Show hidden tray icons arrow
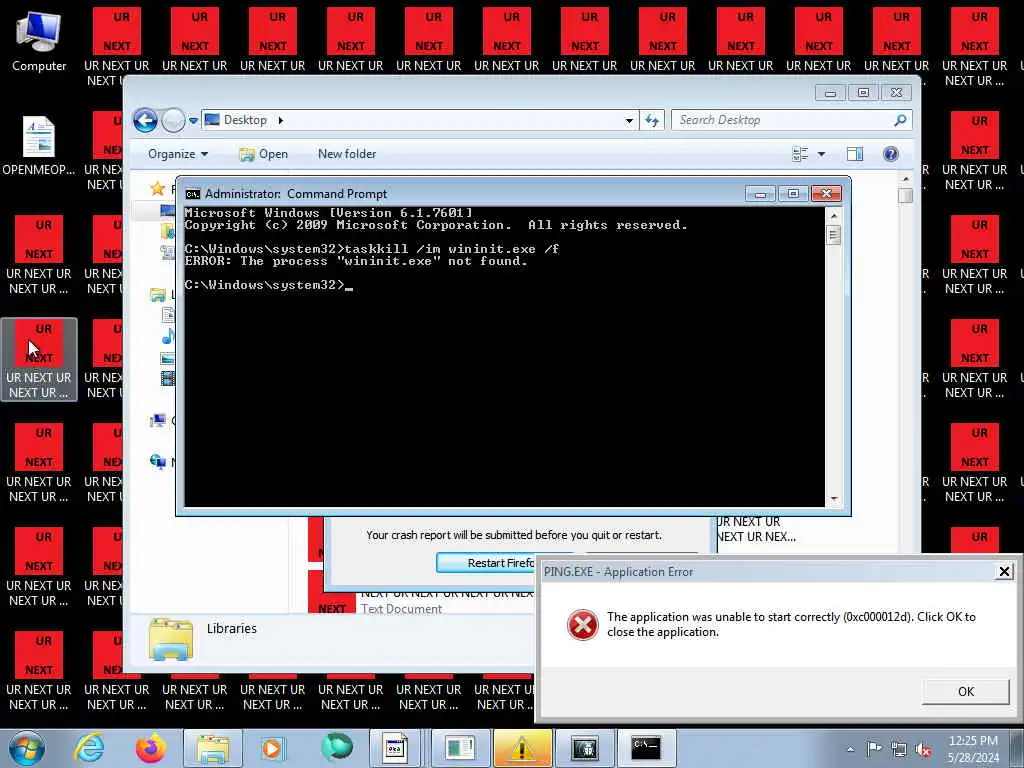 (850, 749)
